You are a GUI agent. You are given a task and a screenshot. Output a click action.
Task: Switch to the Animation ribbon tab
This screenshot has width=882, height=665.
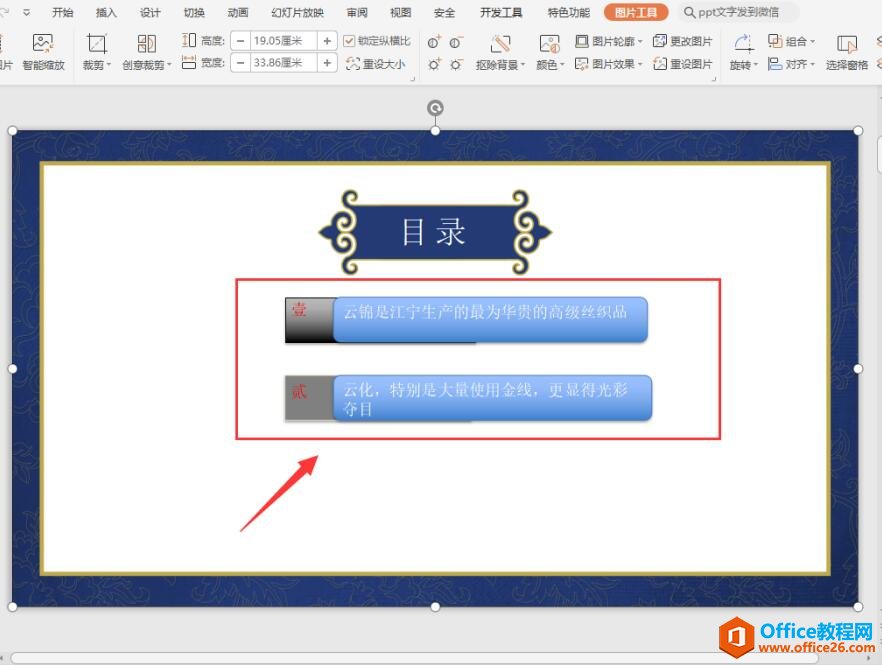[x=236, y=12]
